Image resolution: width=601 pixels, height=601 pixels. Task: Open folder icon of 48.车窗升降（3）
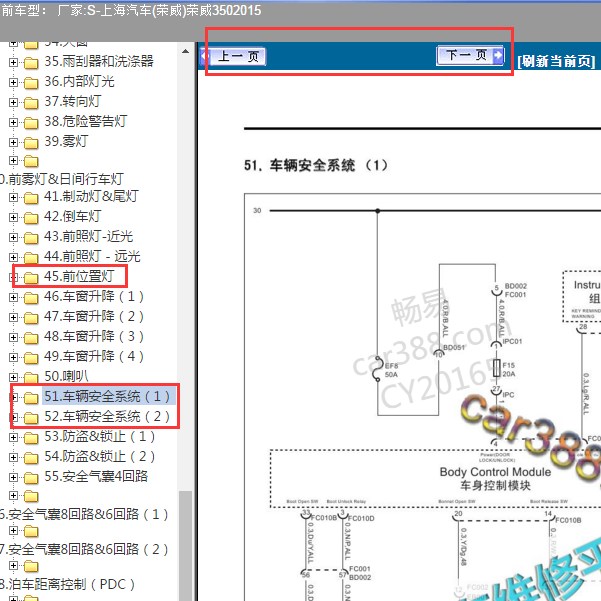[x=31, y=337]
